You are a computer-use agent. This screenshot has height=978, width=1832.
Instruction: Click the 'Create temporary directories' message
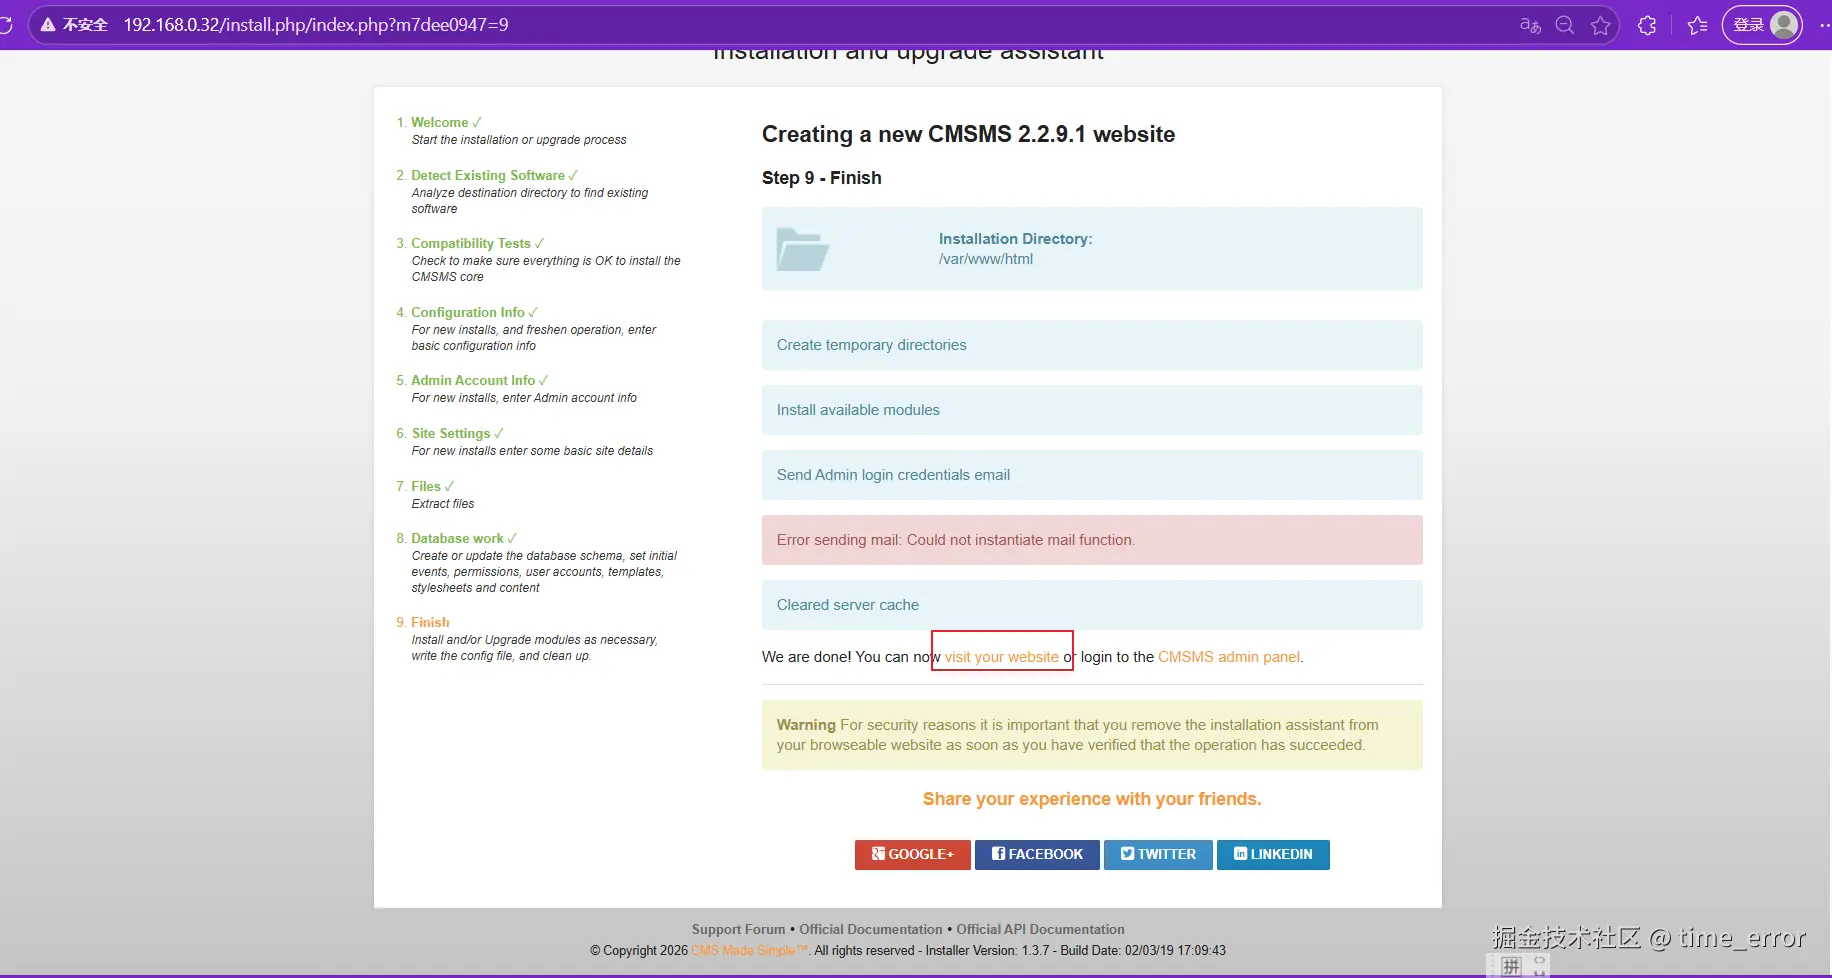pyautogui.click(x=1092, y=345)
